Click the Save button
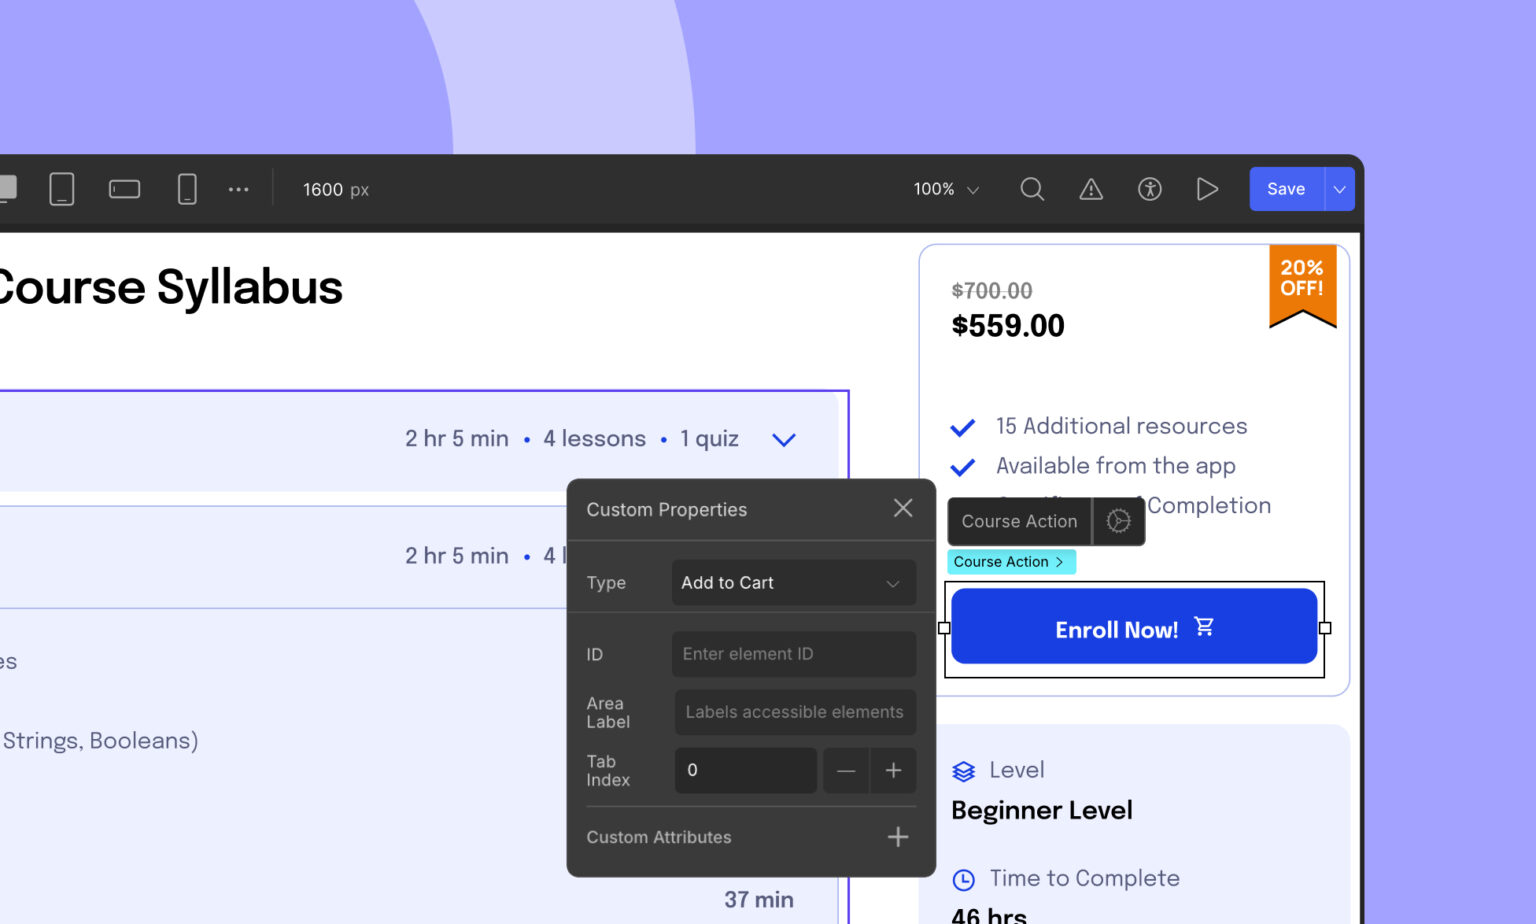This screenshot has height=924, width=1536. (x=1286, y=189)
